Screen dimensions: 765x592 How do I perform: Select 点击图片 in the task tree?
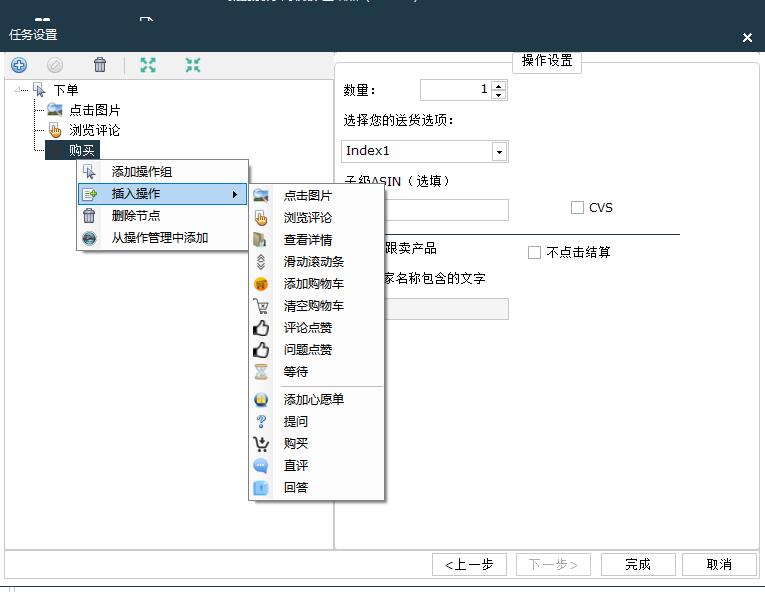pos(95,110)
